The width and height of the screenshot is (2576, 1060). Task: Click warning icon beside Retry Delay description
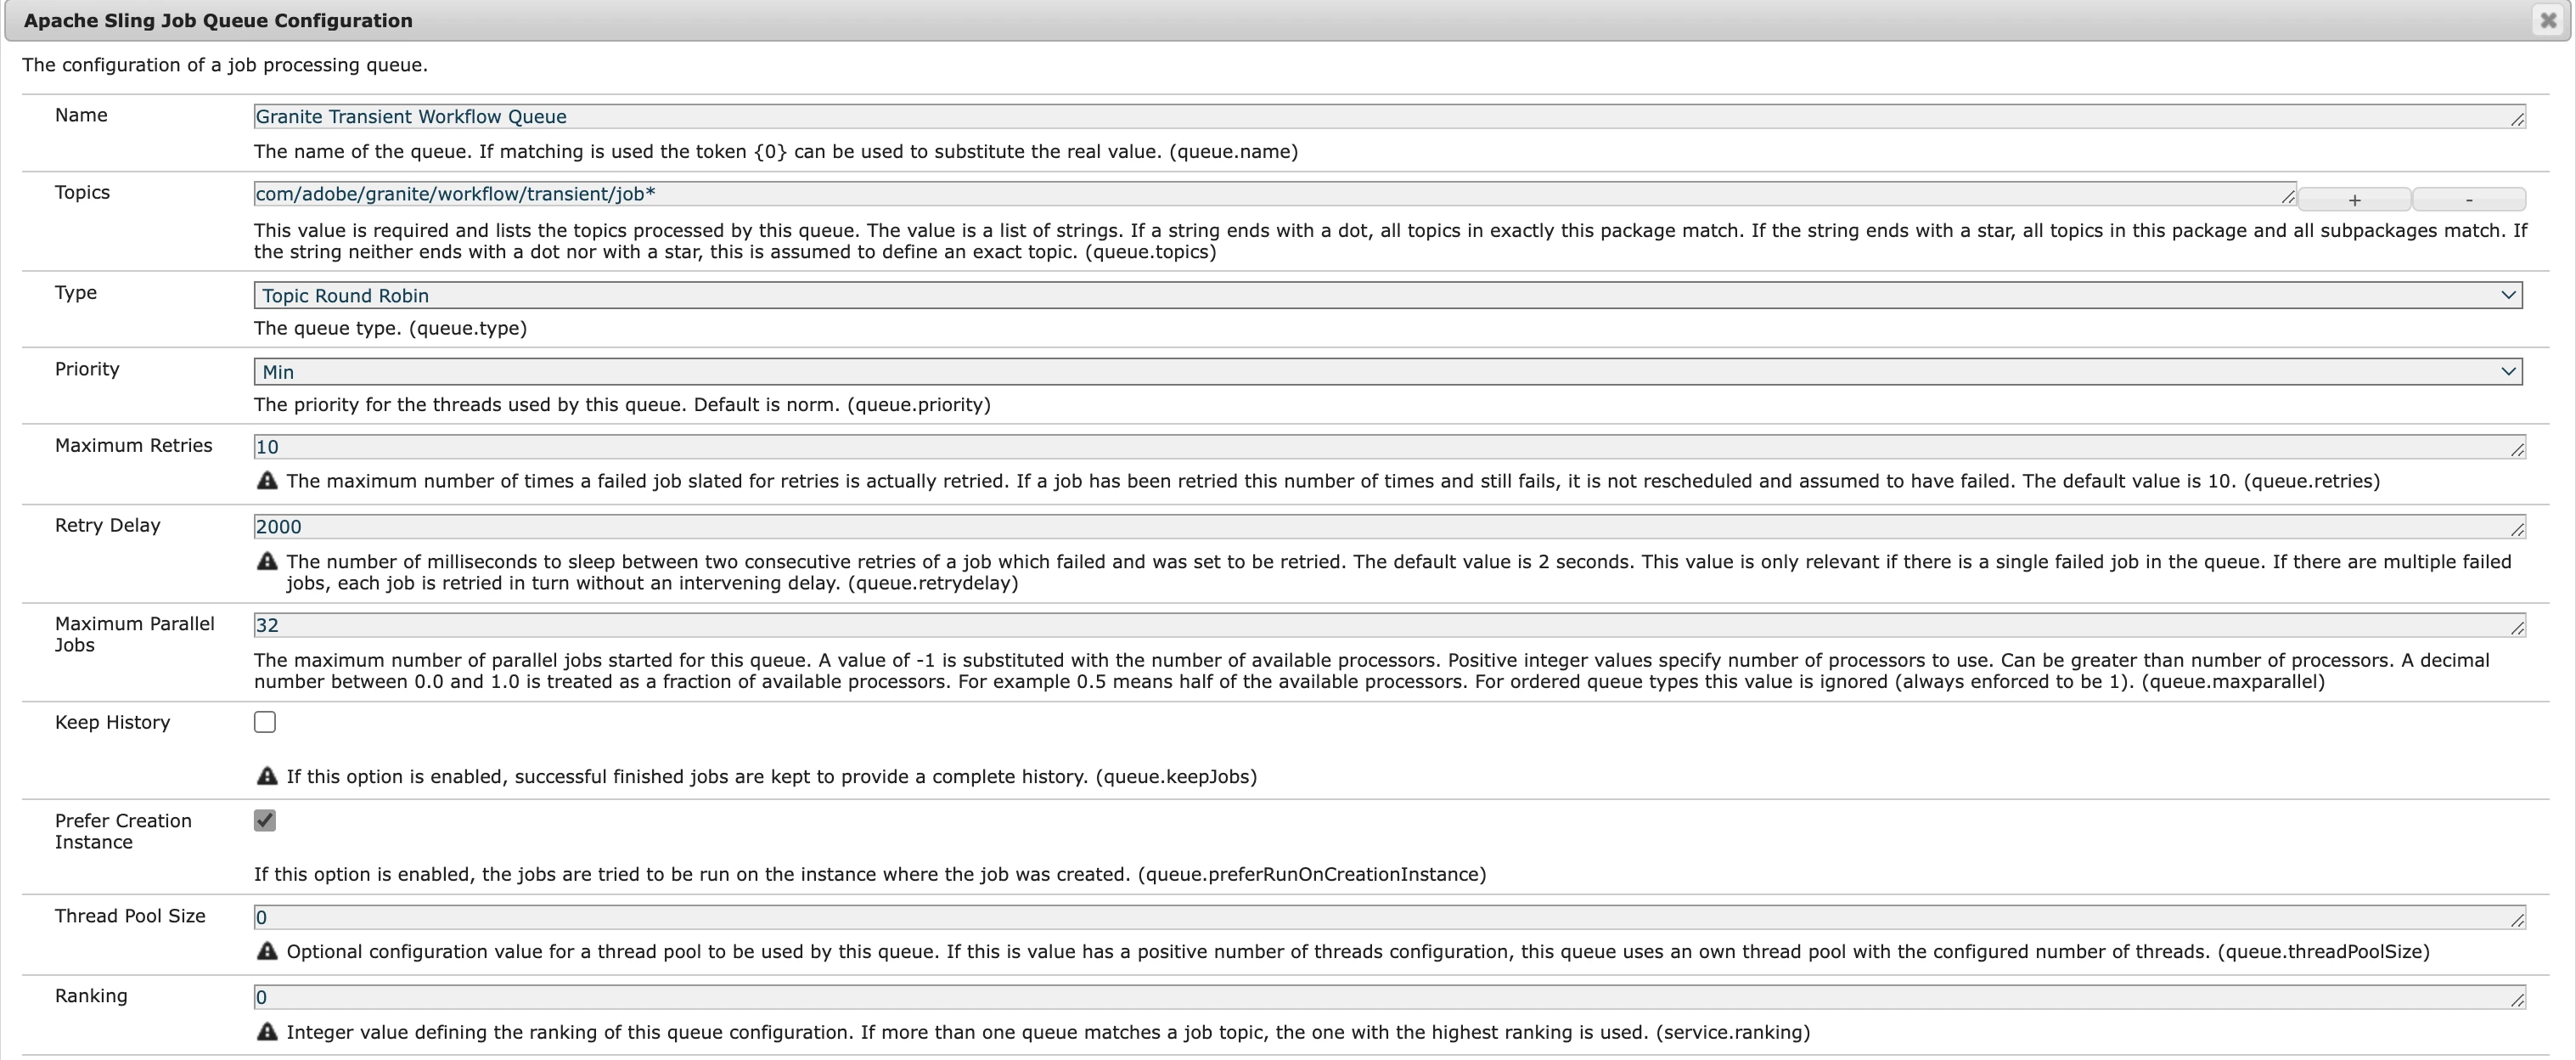pyautogui.click(x=267, y=561)
